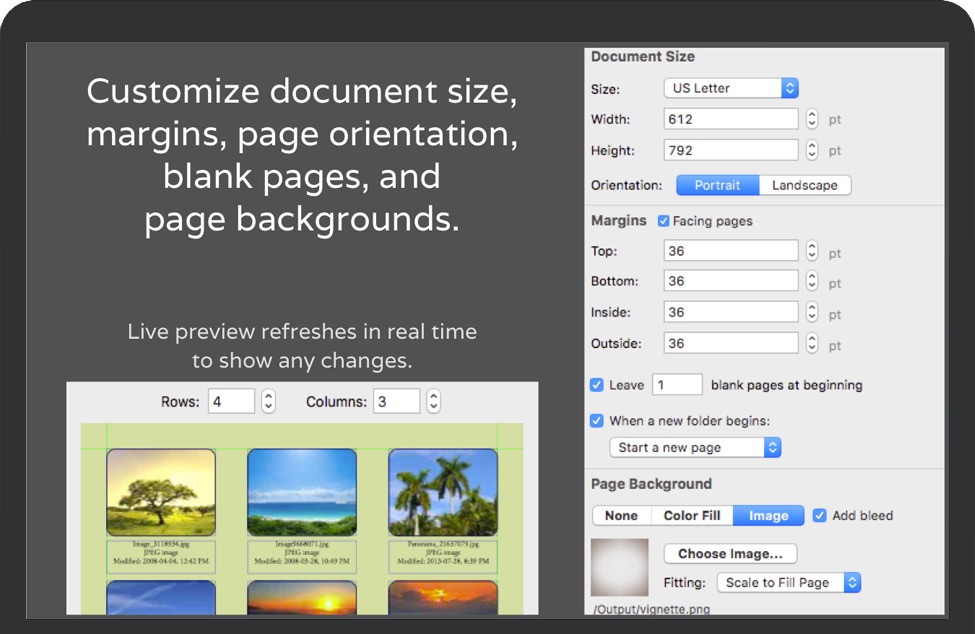Click the Top margin stepper
Viewport: 975px width, 634px height.
point(812,251)
